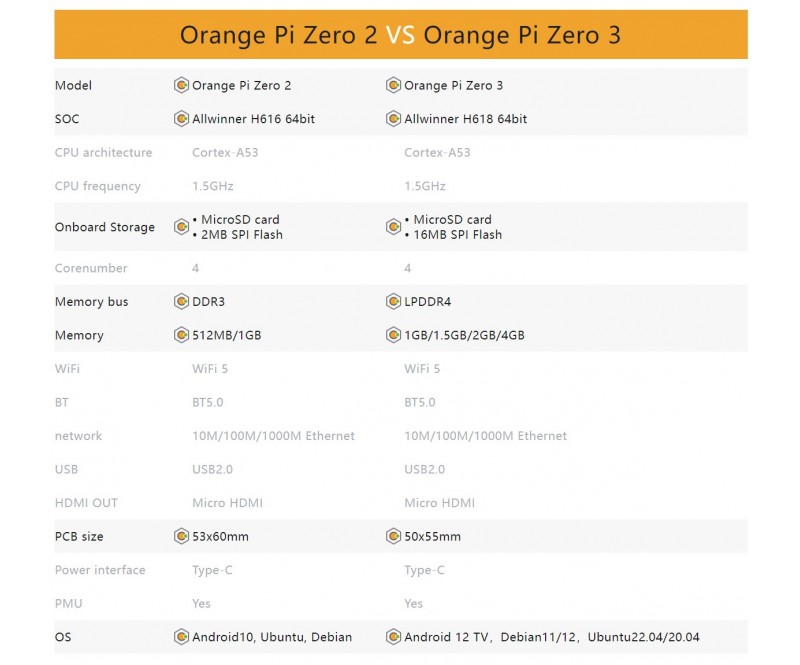Click the Zero 2 Cortex-A53 value
The image size is (800, 665).
point(226,153)
